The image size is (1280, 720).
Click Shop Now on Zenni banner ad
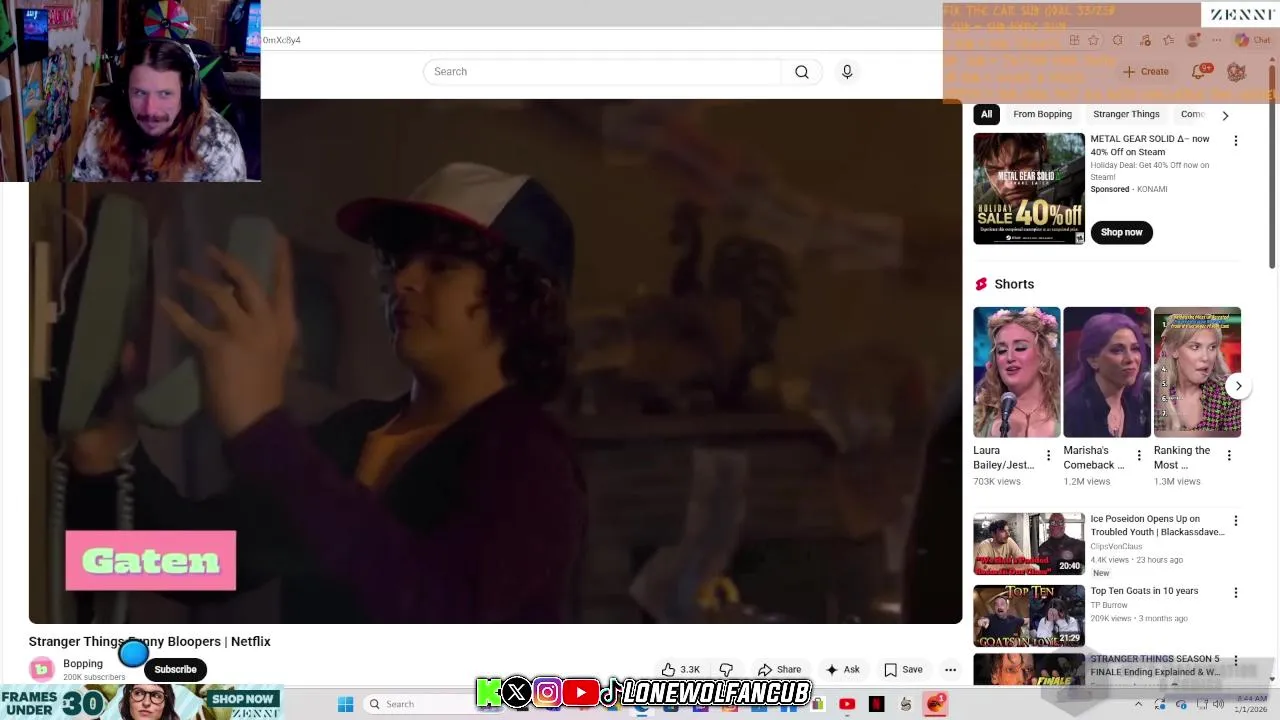coord(242,699)
